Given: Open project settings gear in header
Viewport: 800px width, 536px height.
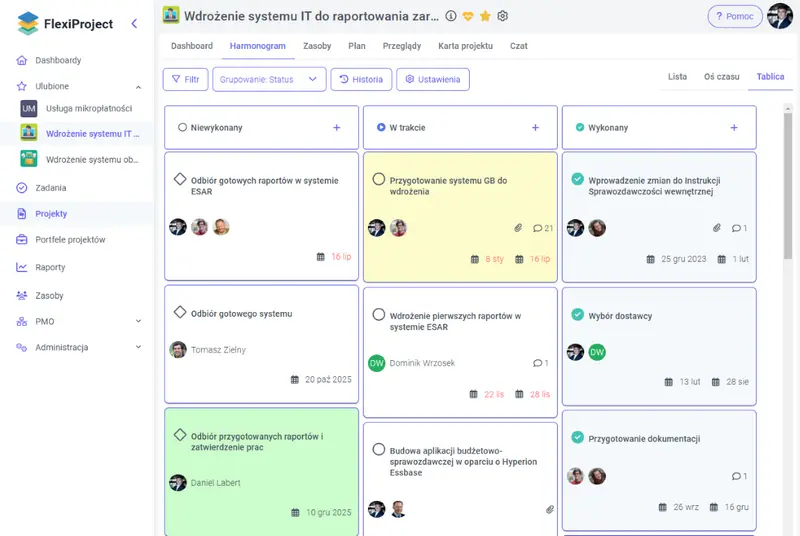Looking at the screenshot, I should tap(503, 16).
